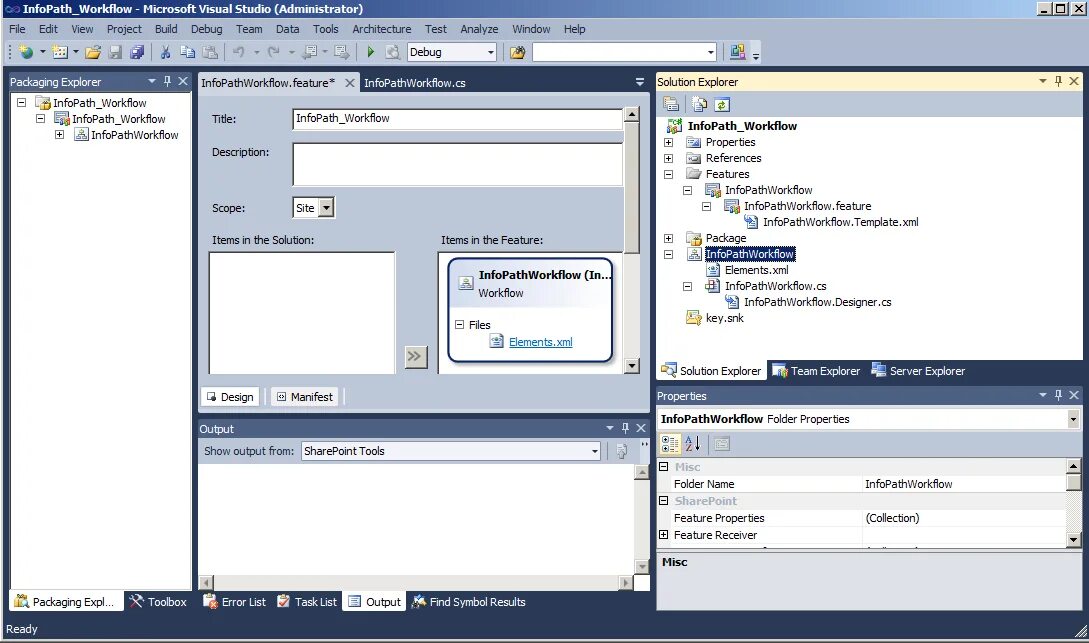Click the Save toolbar icon
The image size is (1089, 643).
[x=115, y=52]
